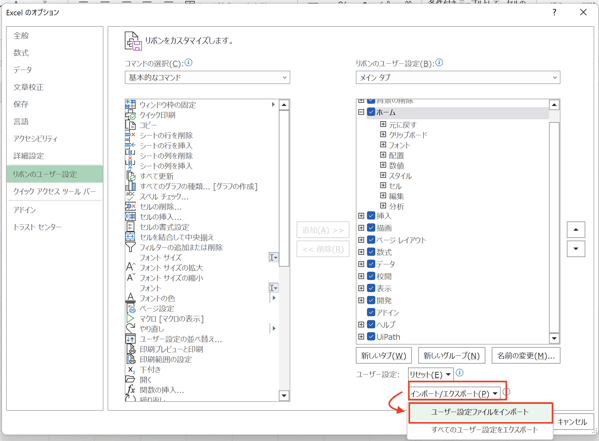This screenshot has height=441, width=599.
Task: Expand the クリップボード group node
Action: pyautogui.click(x=383, y=134)
